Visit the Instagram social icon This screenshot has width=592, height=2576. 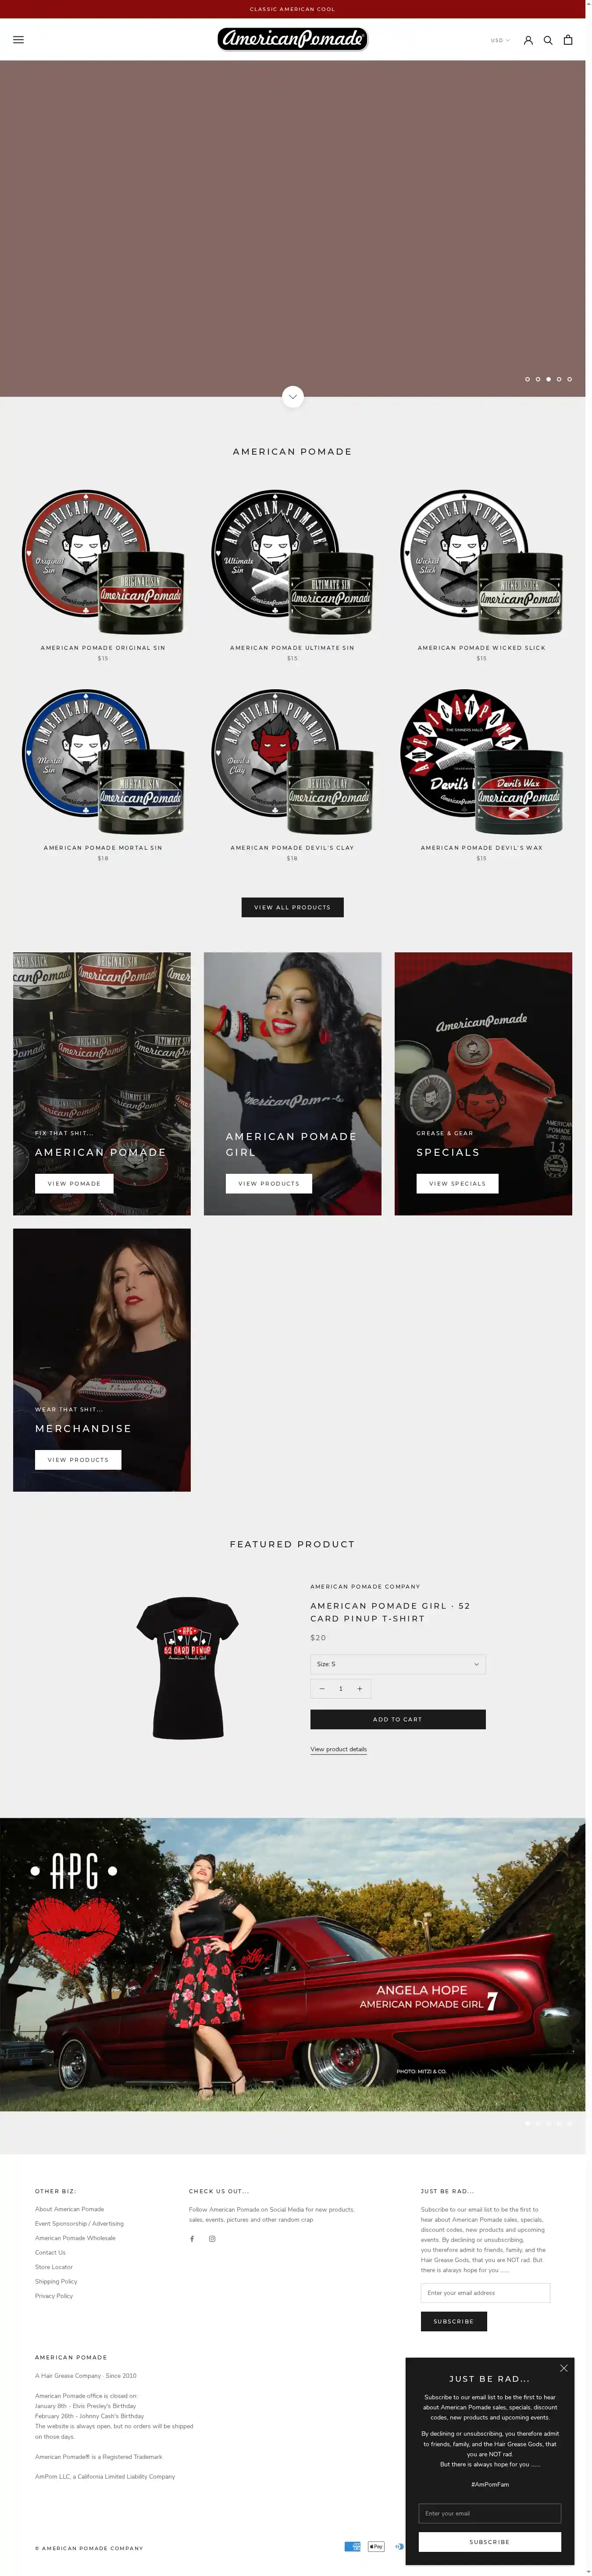coord(212,2239)
